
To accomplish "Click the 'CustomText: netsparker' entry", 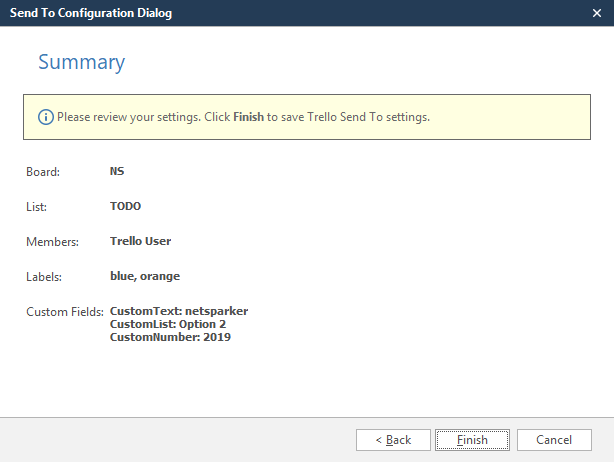I will pyautogui.click(x=178, y=311).
